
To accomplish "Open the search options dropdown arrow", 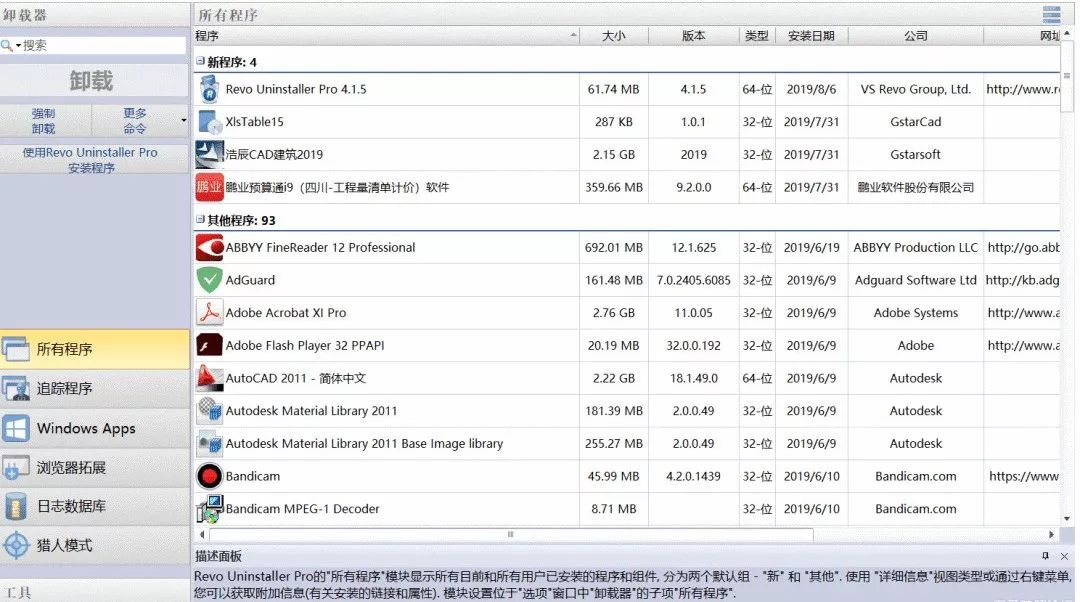I will pyautogui.click(x=18, y=45).
